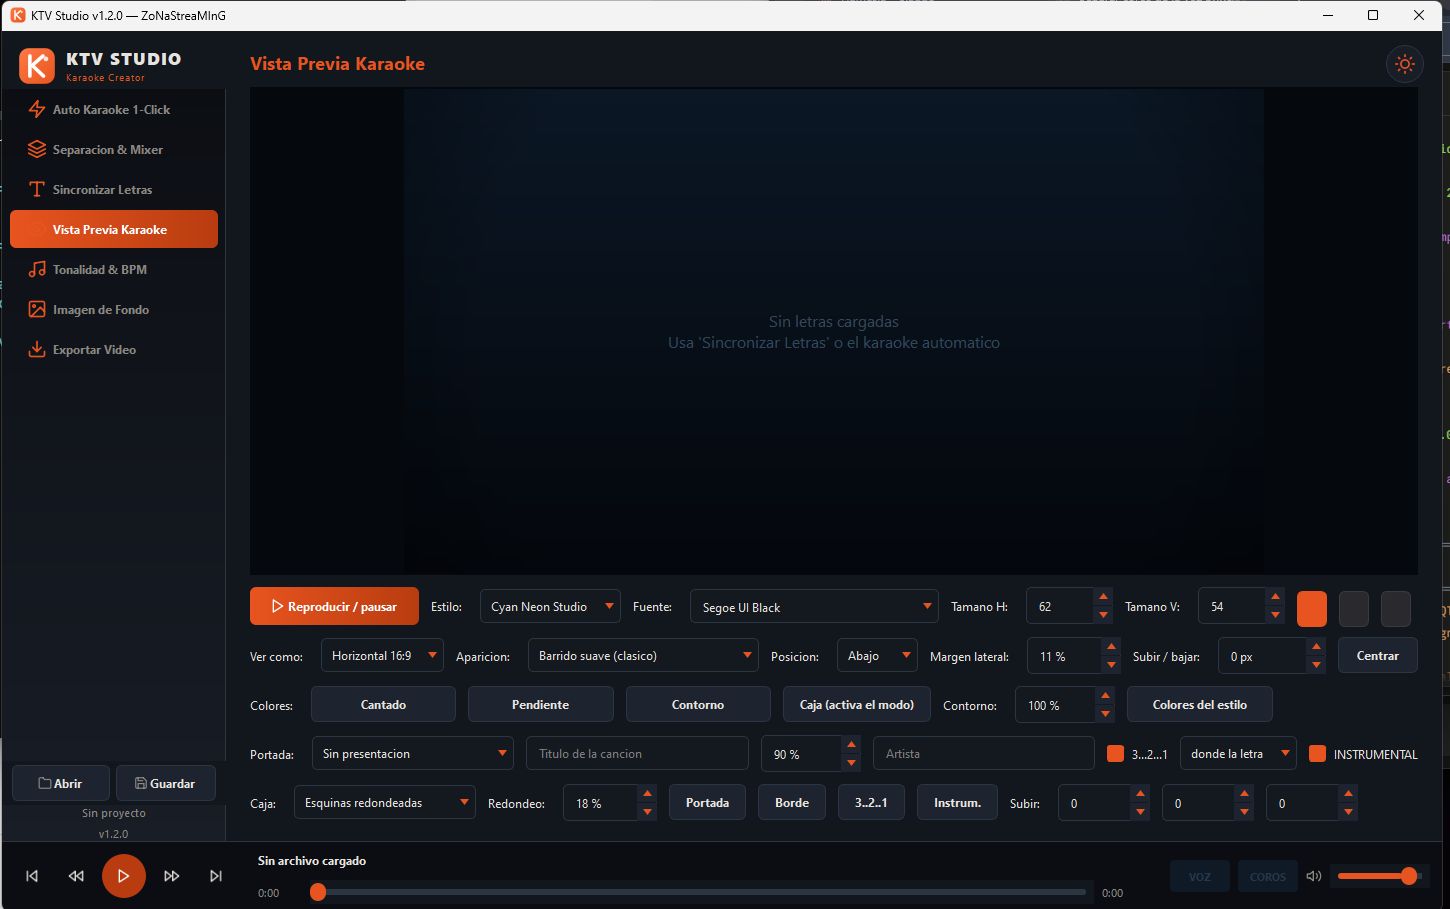Open the Sincronizar Letras section

click(114, 189)
